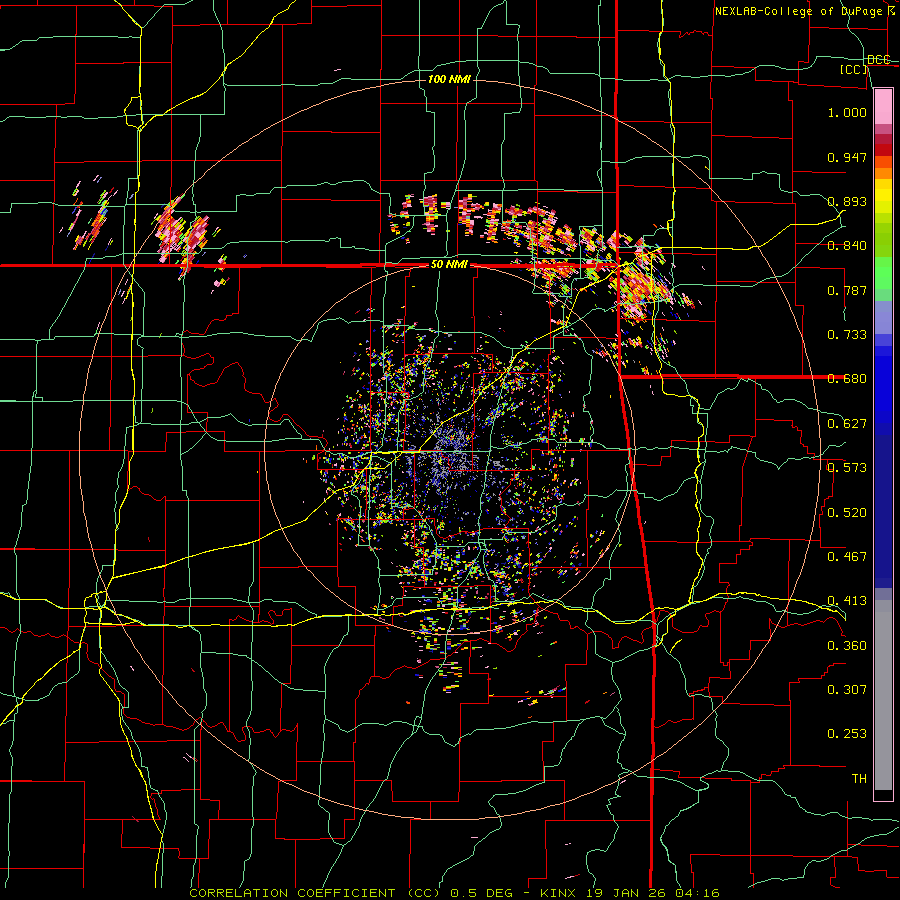Click the KINX radar site identifier
Image resolution: width=900 pixels, height=900 pixels.
coord(558,893)
